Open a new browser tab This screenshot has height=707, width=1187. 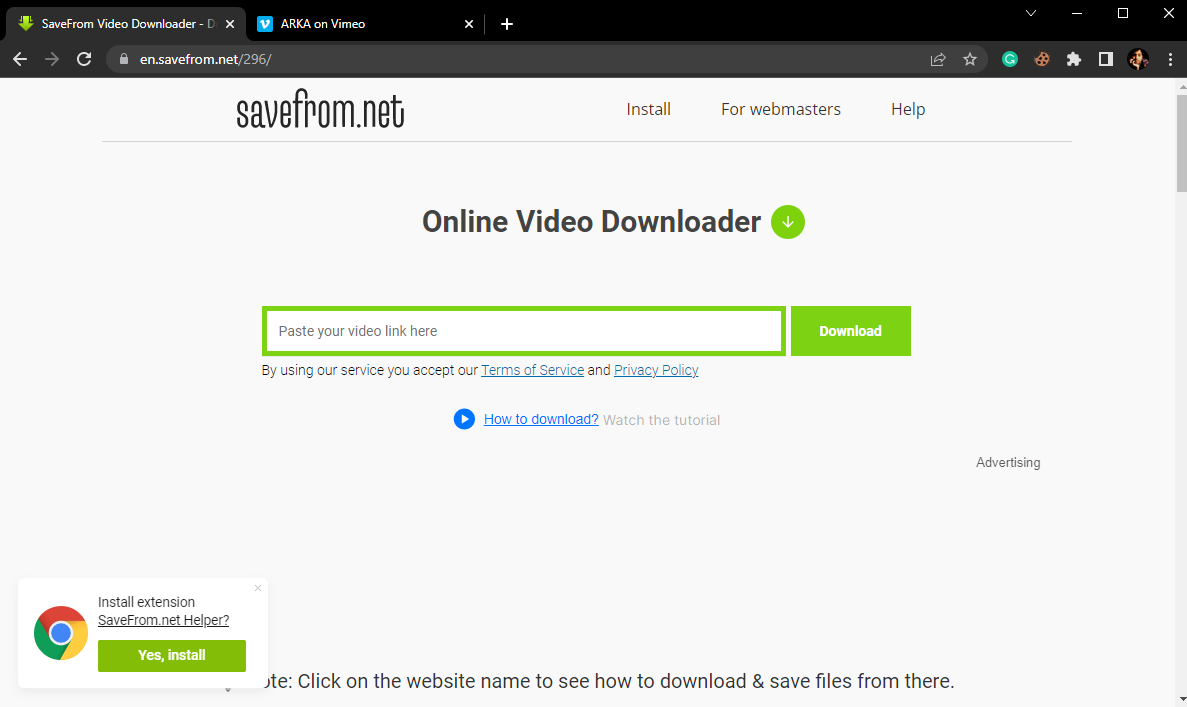(507, 24)
